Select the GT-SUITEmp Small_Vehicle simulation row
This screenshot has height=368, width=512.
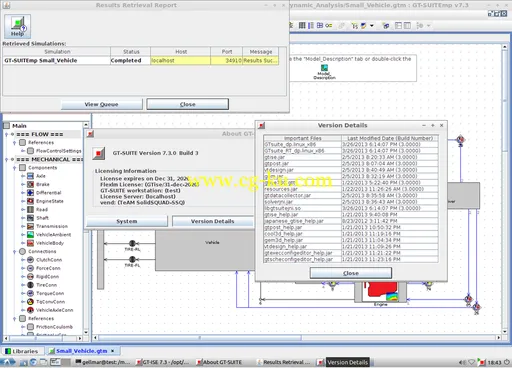140,60
